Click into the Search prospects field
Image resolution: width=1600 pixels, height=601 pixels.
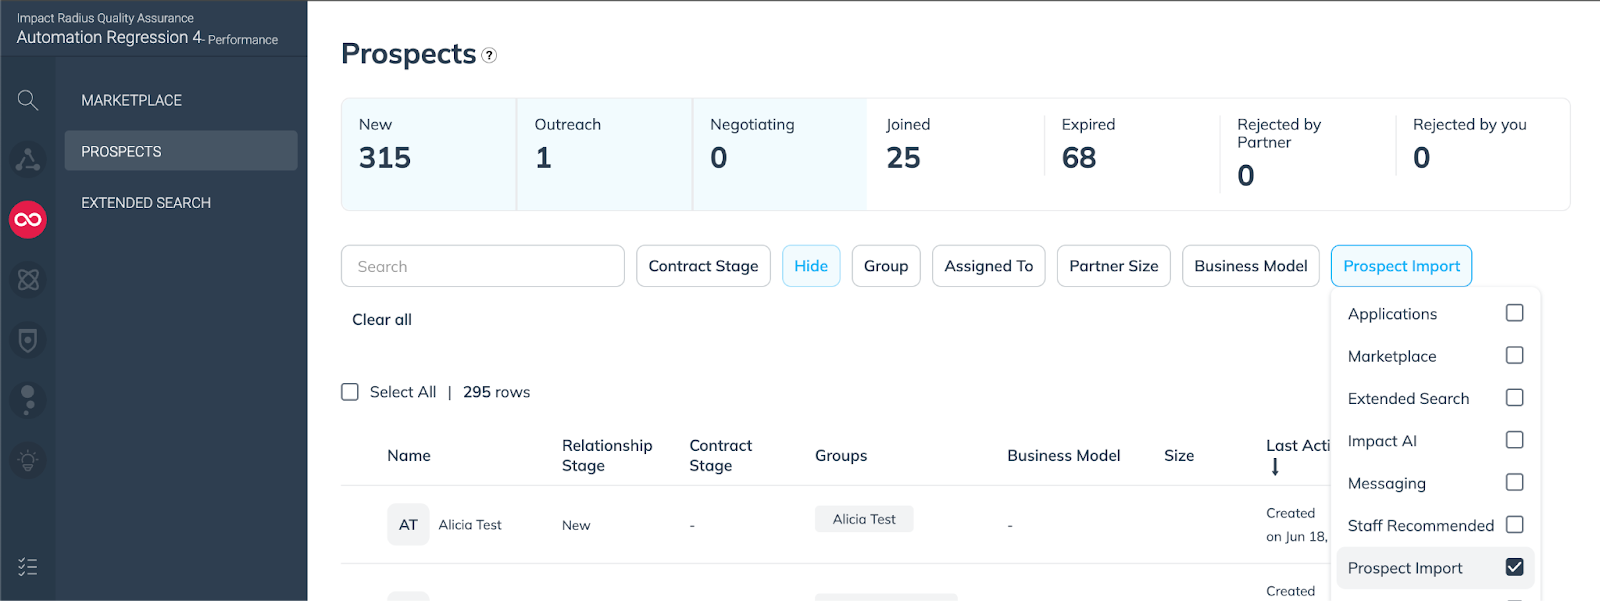click(x=482, y=266)
